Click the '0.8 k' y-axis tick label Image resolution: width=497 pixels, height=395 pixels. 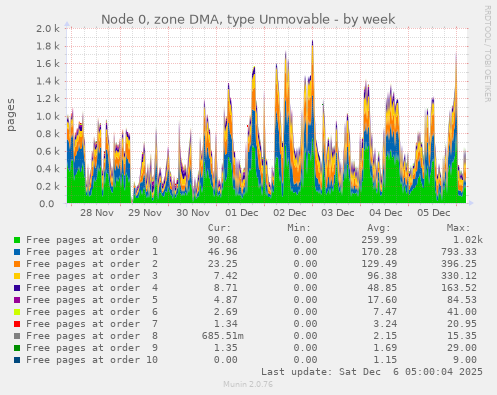tap(48, 134)
